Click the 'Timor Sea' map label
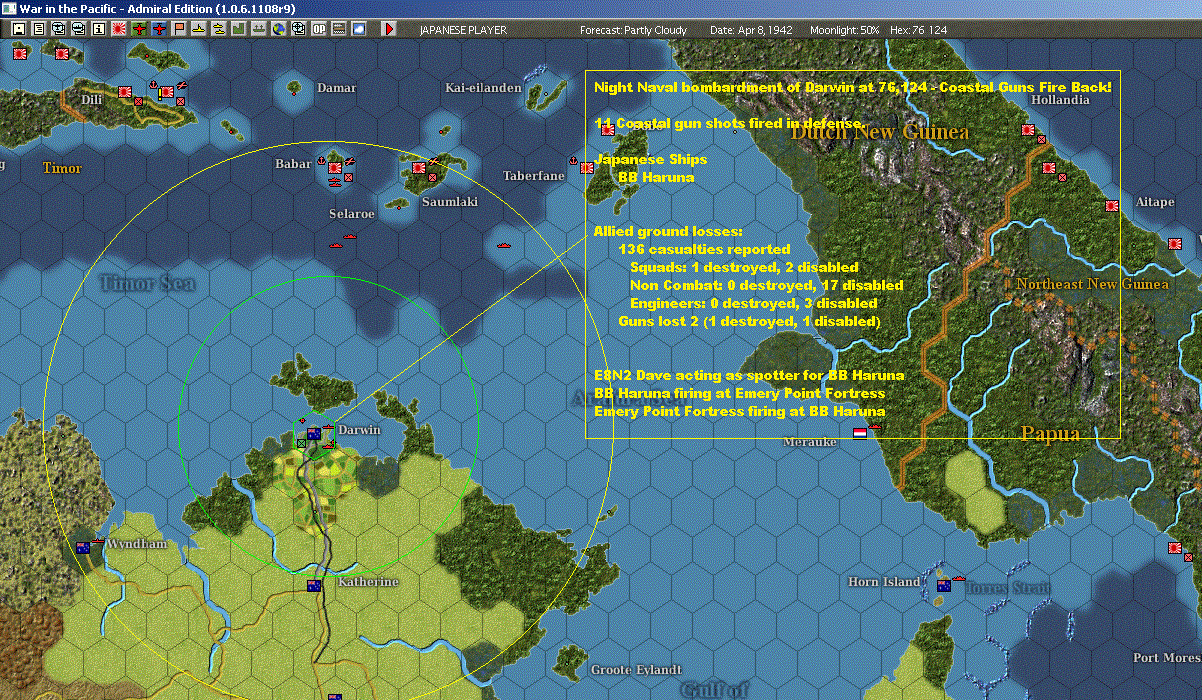This screenshot has height=700, width=1202. click(148, 284)
